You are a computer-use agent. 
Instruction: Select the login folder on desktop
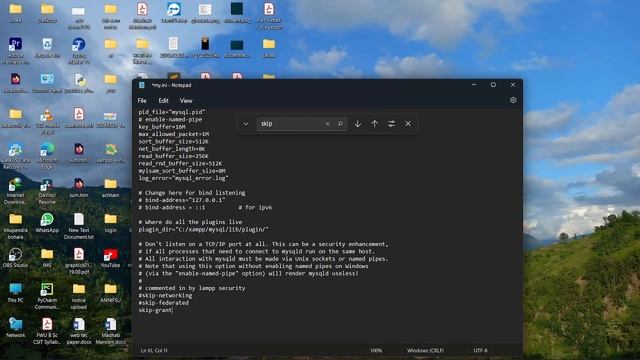(x=111, y=223)
